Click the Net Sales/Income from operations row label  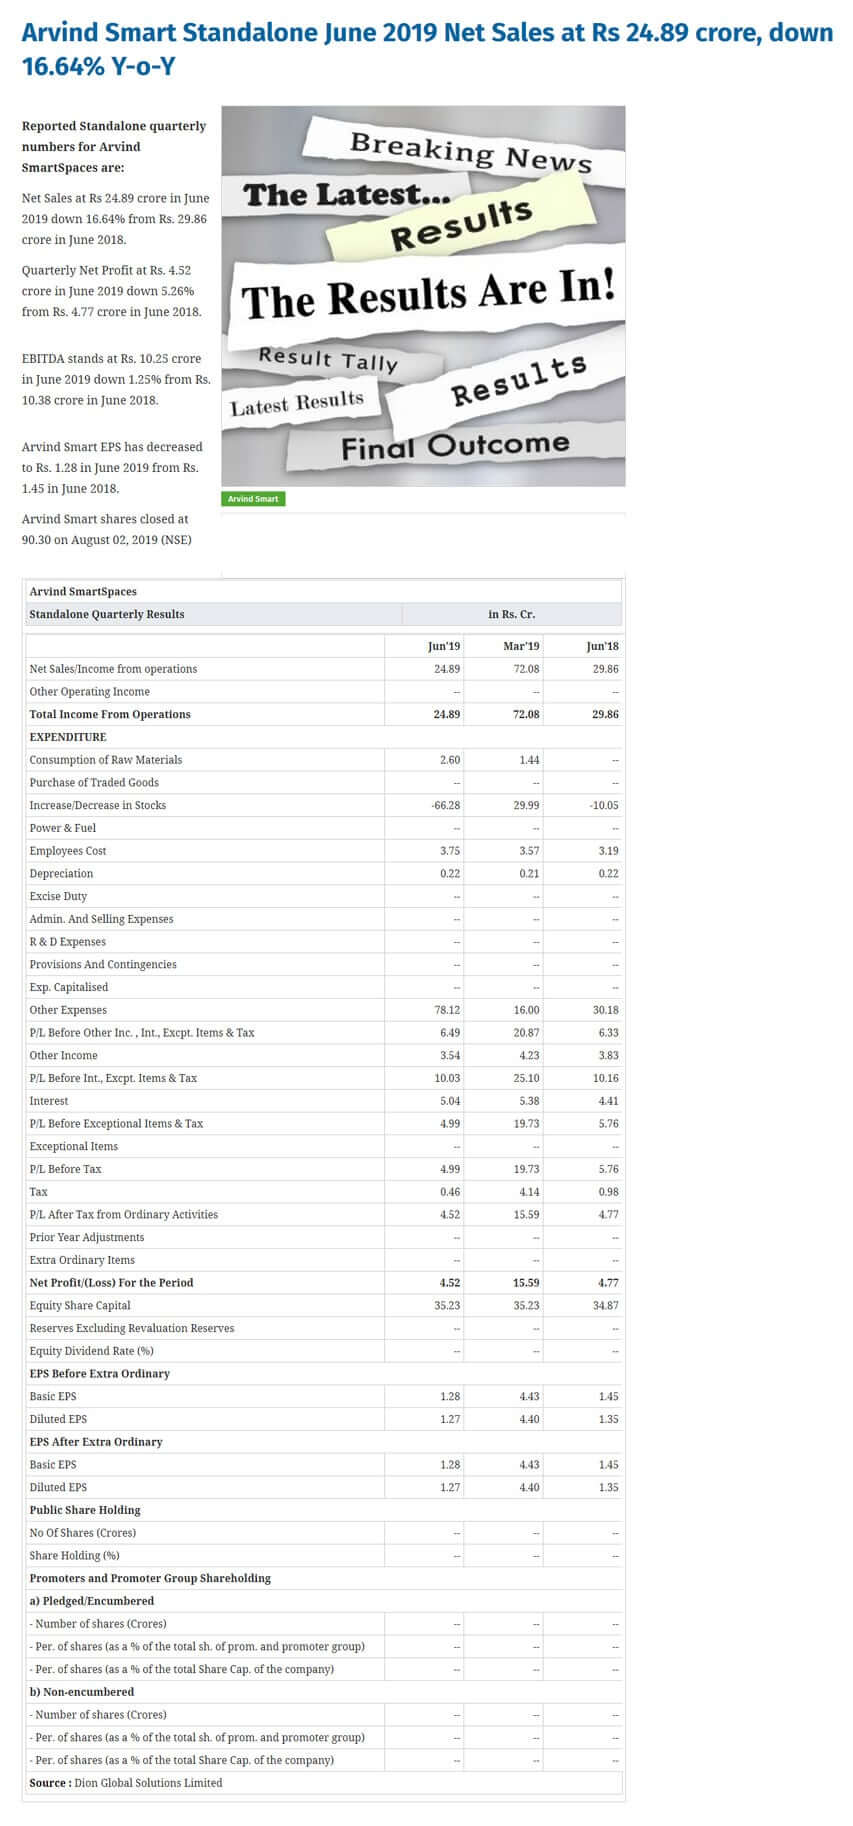tap(113, 669)
